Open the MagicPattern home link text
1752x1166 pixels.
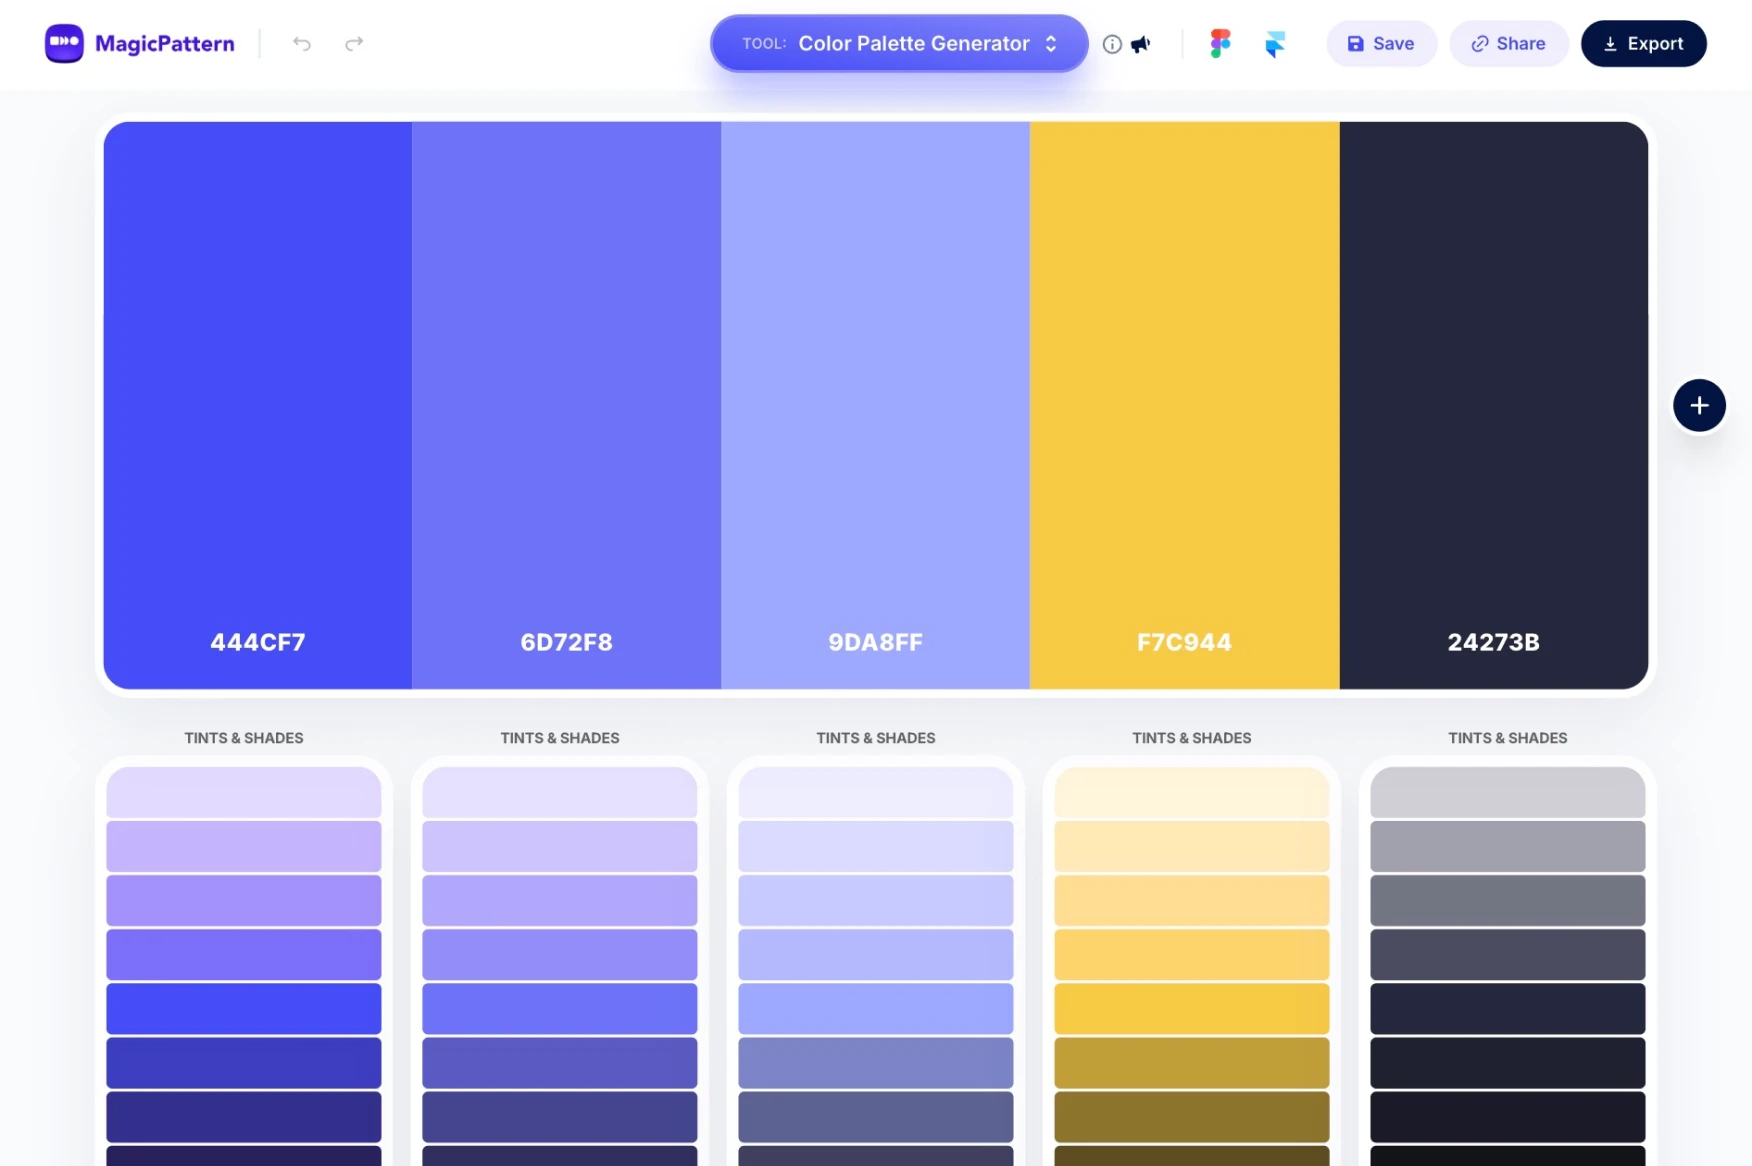165,44
